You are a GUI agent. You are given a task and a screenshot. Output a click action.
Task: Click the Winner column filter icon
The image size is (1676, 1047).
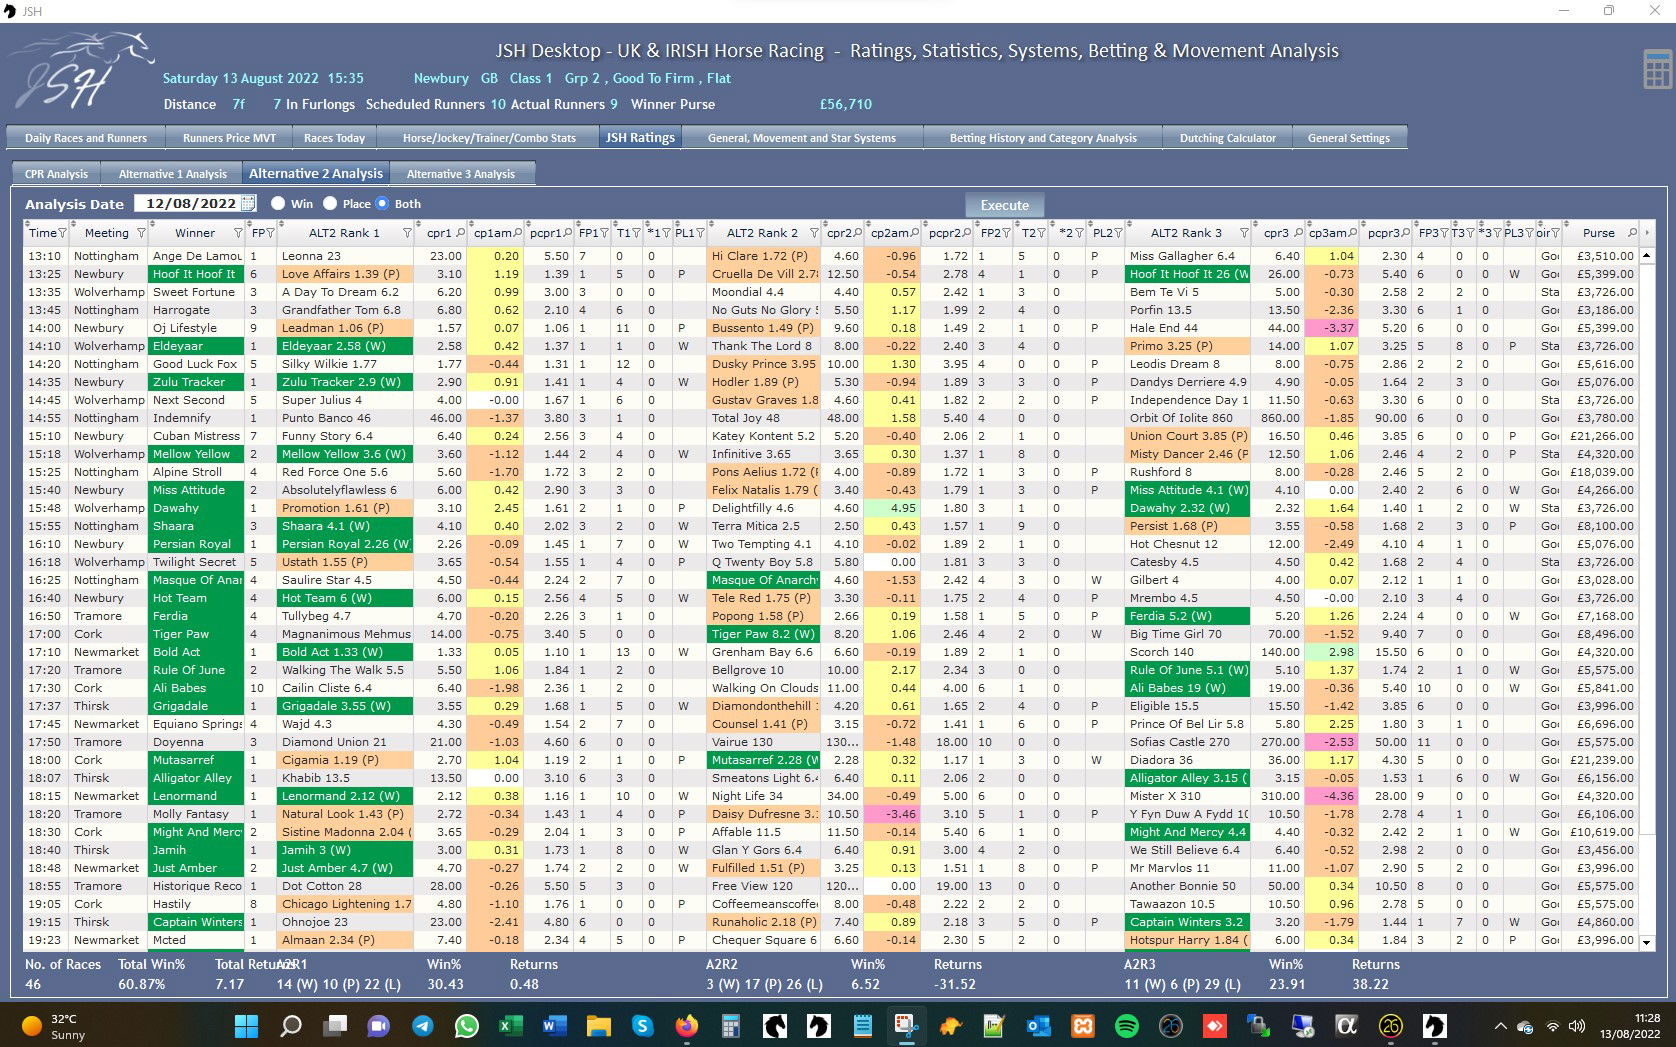coord(238,233)
